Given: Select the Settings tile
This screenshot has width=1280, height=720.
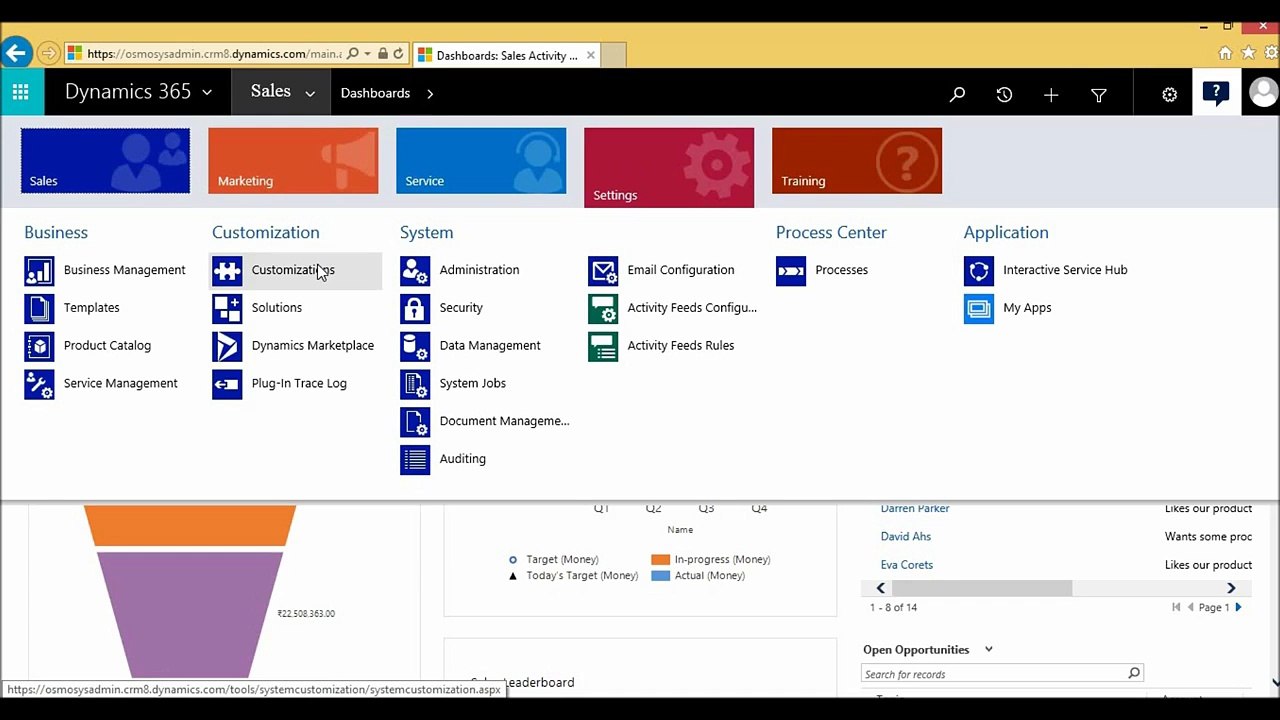Looking at the screenshot, I should tap(669, 167).
